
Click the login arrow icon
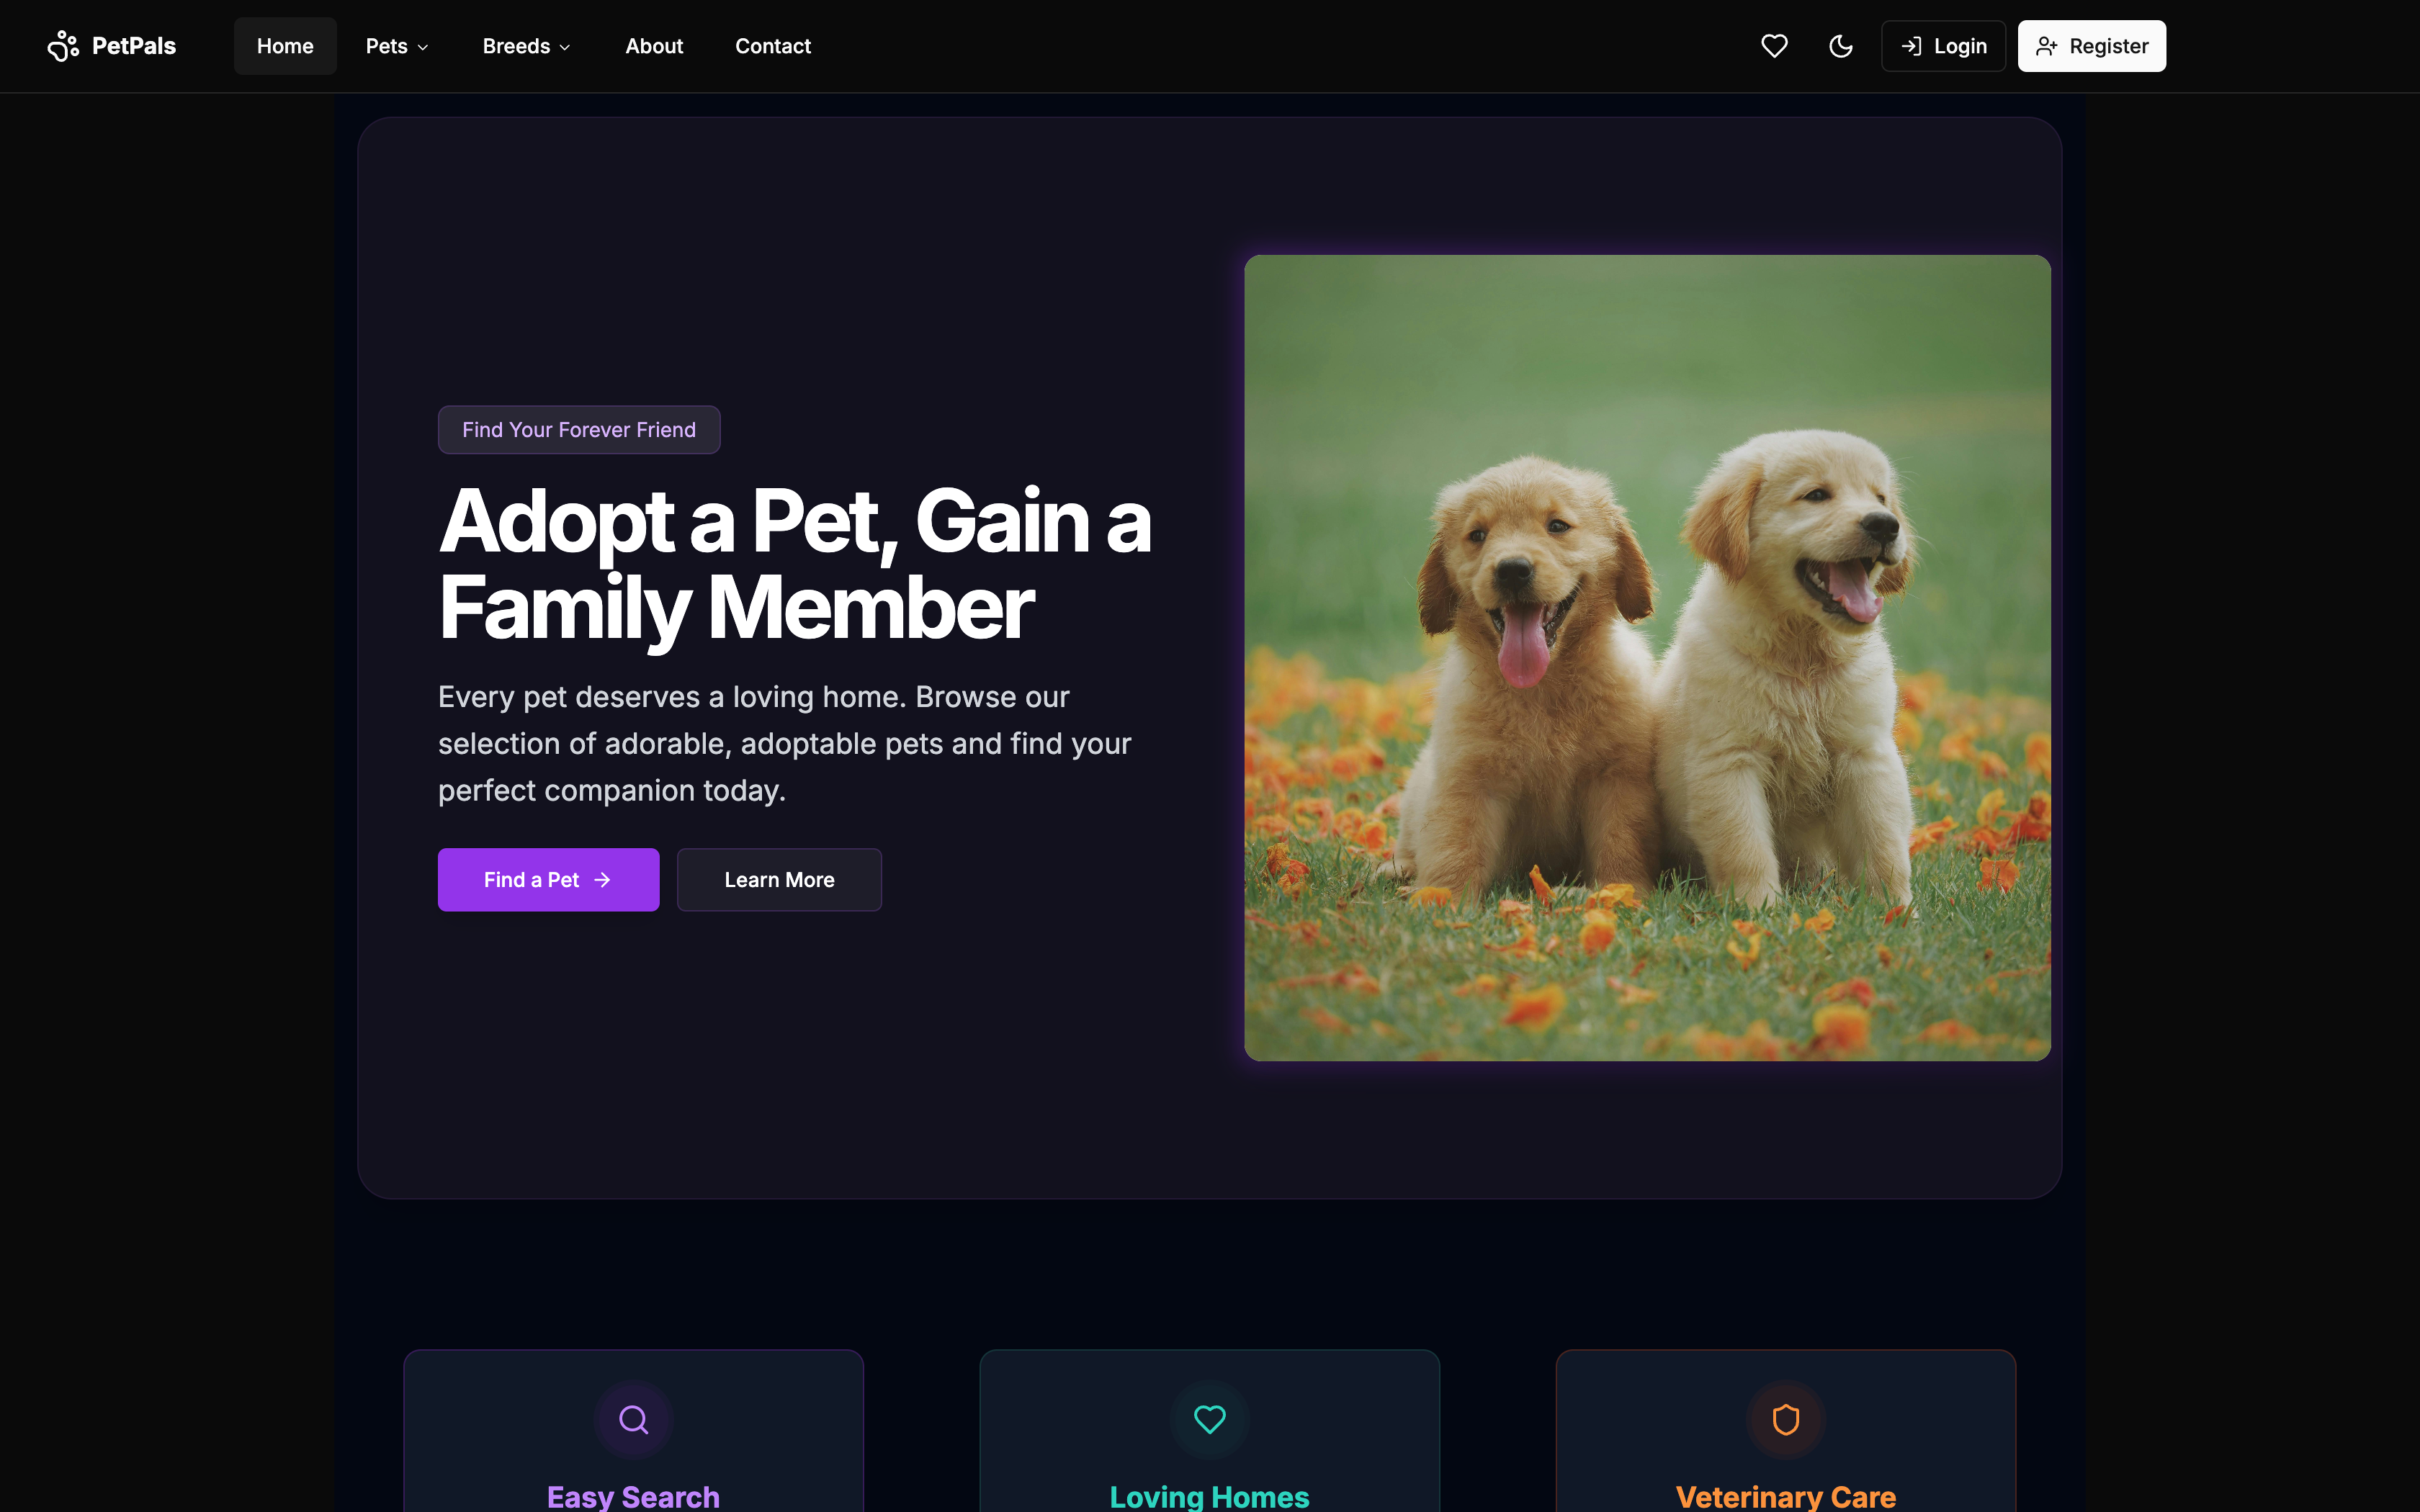click(1911, 46)
